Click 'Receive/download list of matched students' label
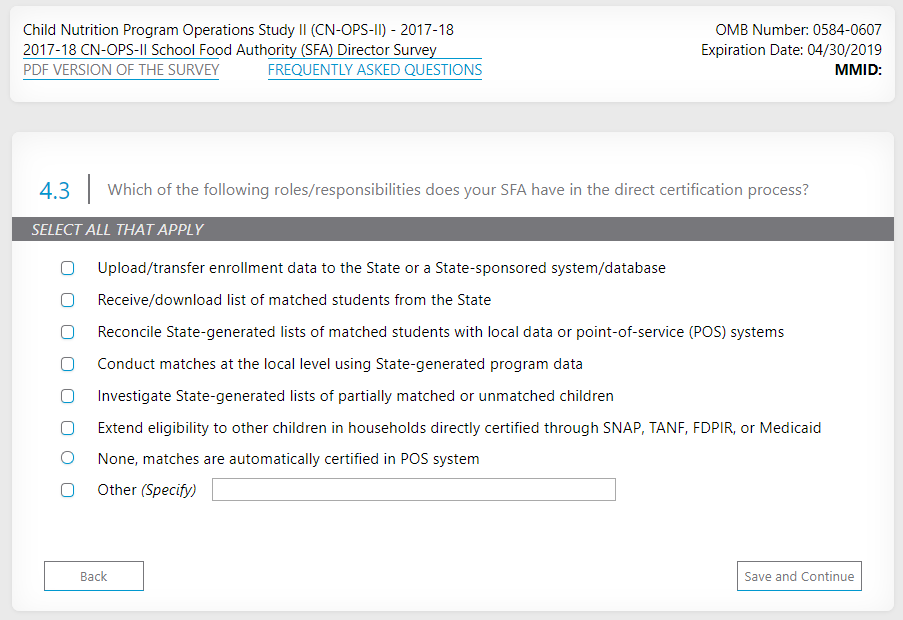 click(294, 300)
